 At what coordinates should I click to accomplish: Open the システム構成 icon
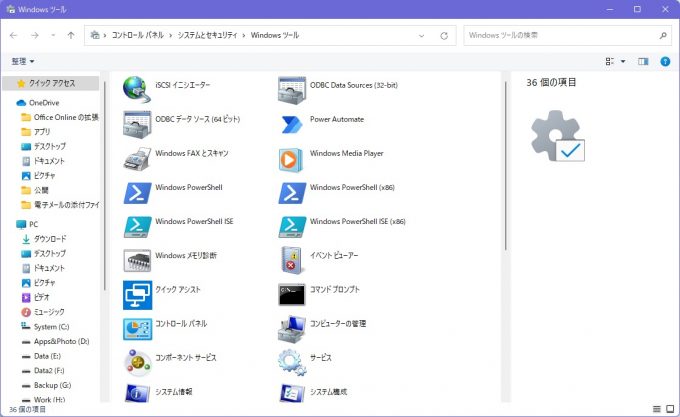(291, 393)
